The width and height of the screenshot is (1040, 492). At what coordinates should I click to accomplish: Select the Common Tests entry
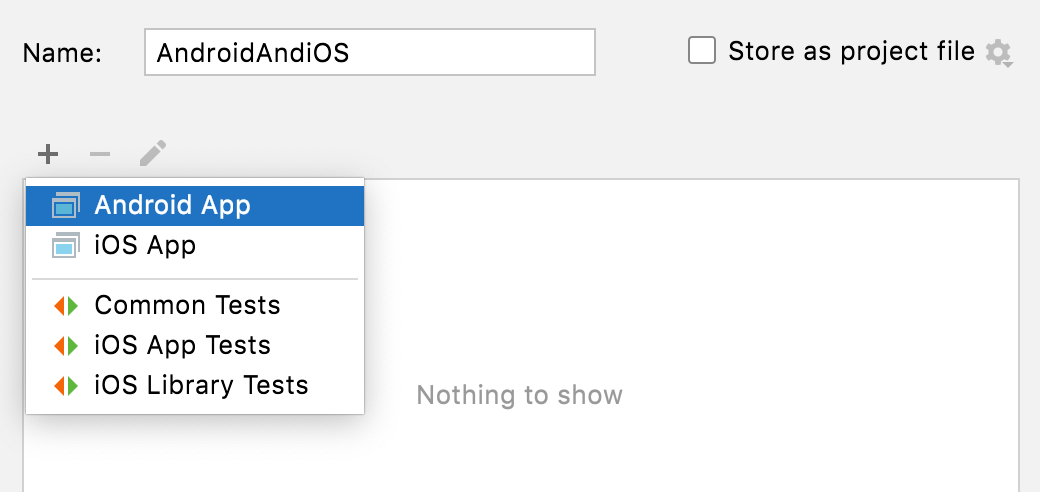pos(187,305)
